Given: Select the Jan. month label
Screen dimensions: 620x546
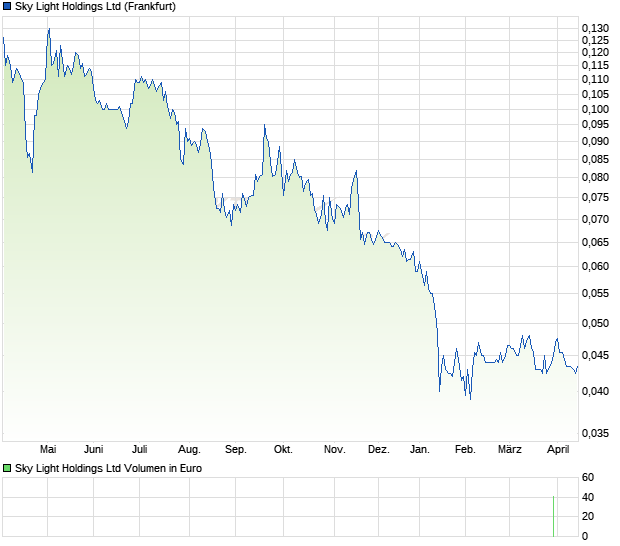Looking at the screenshot, I should [x=420, y=450].
